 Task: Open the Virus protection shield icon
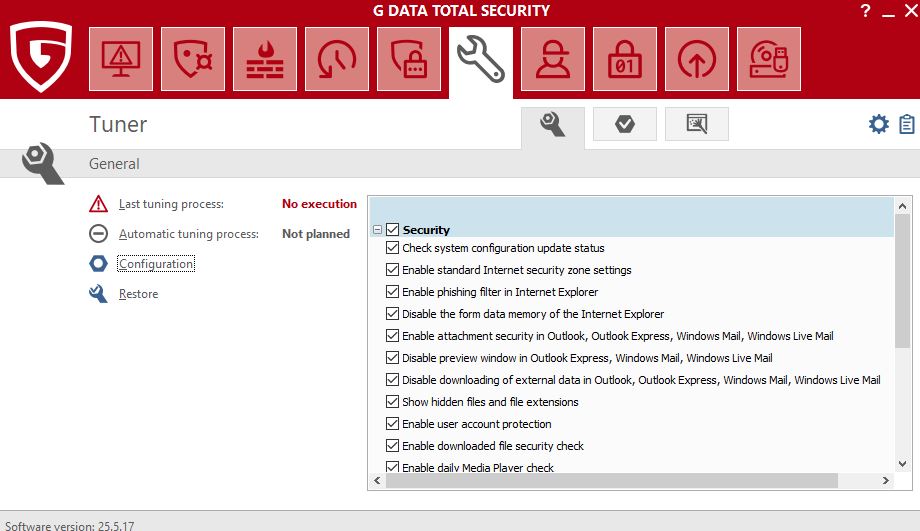[193, 59]
